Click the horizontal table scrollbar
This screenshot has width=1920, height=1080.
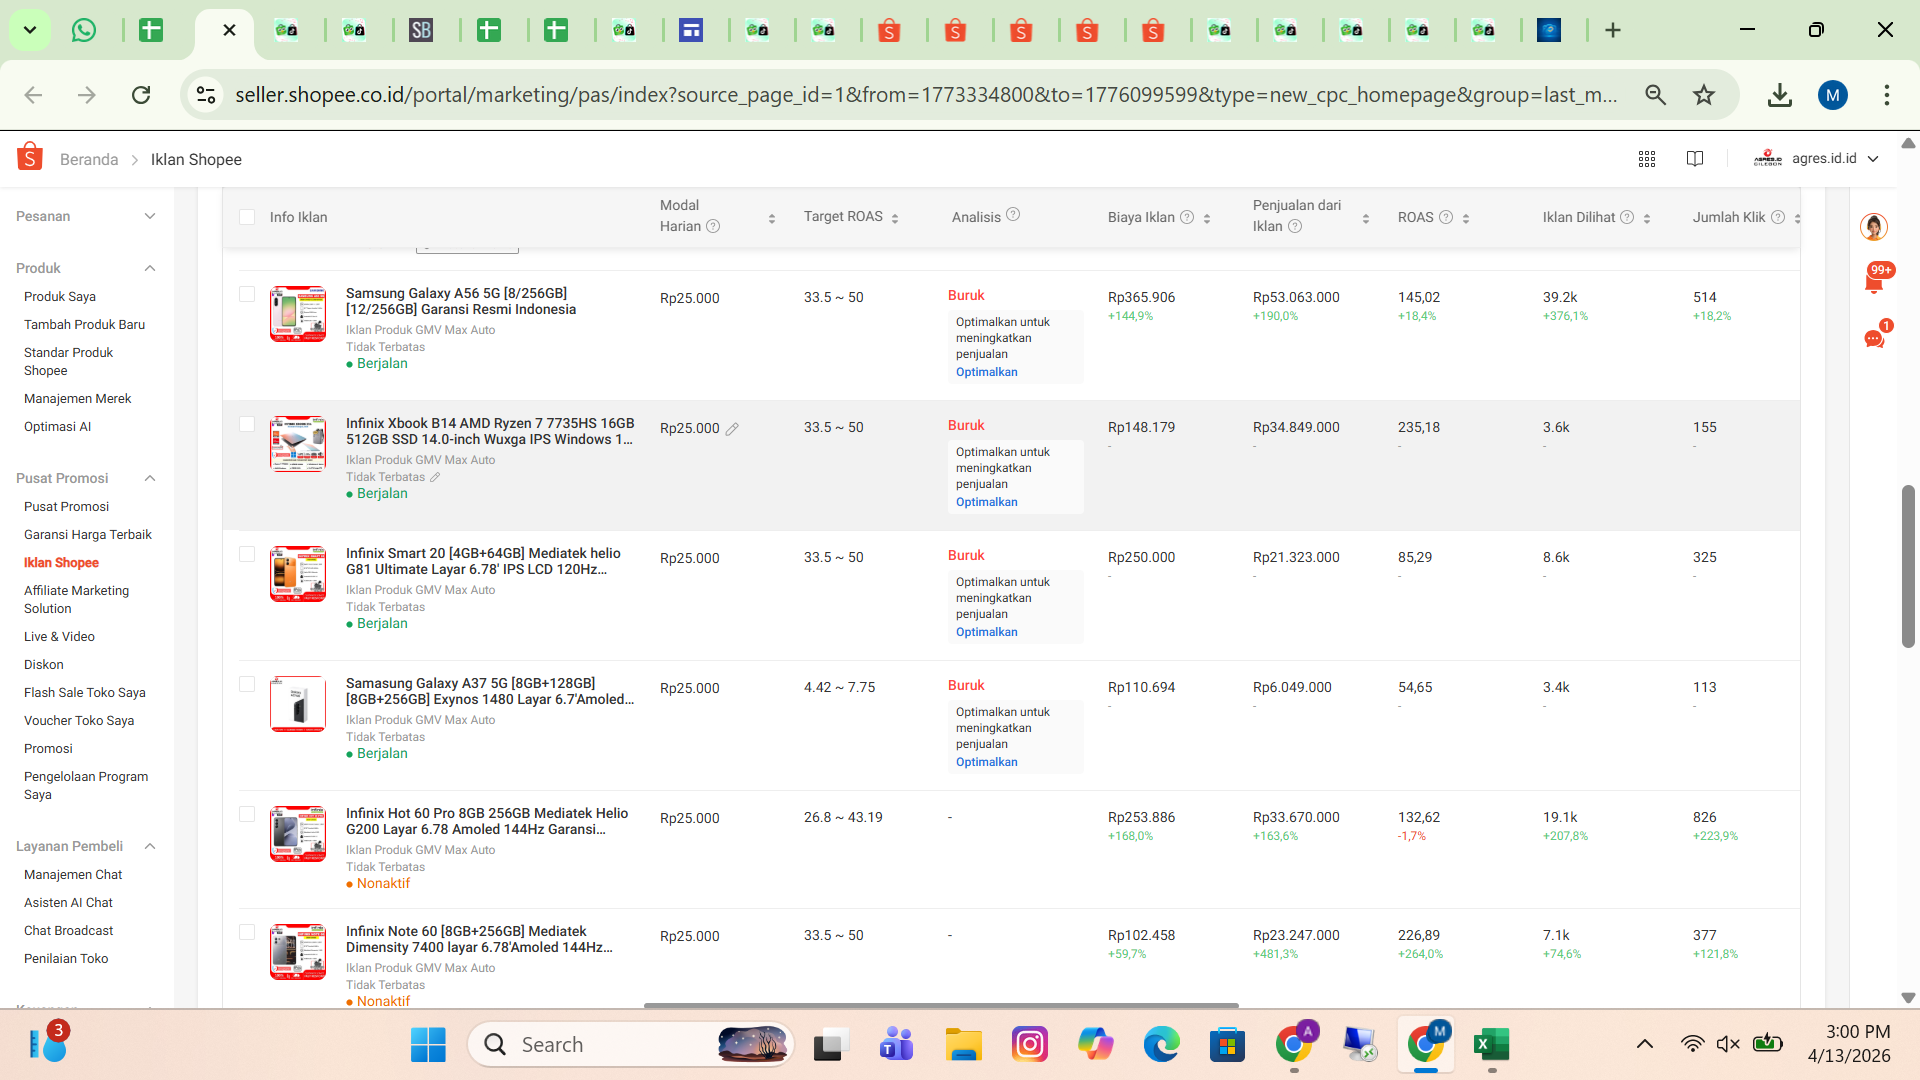(x=941, y=1005)
